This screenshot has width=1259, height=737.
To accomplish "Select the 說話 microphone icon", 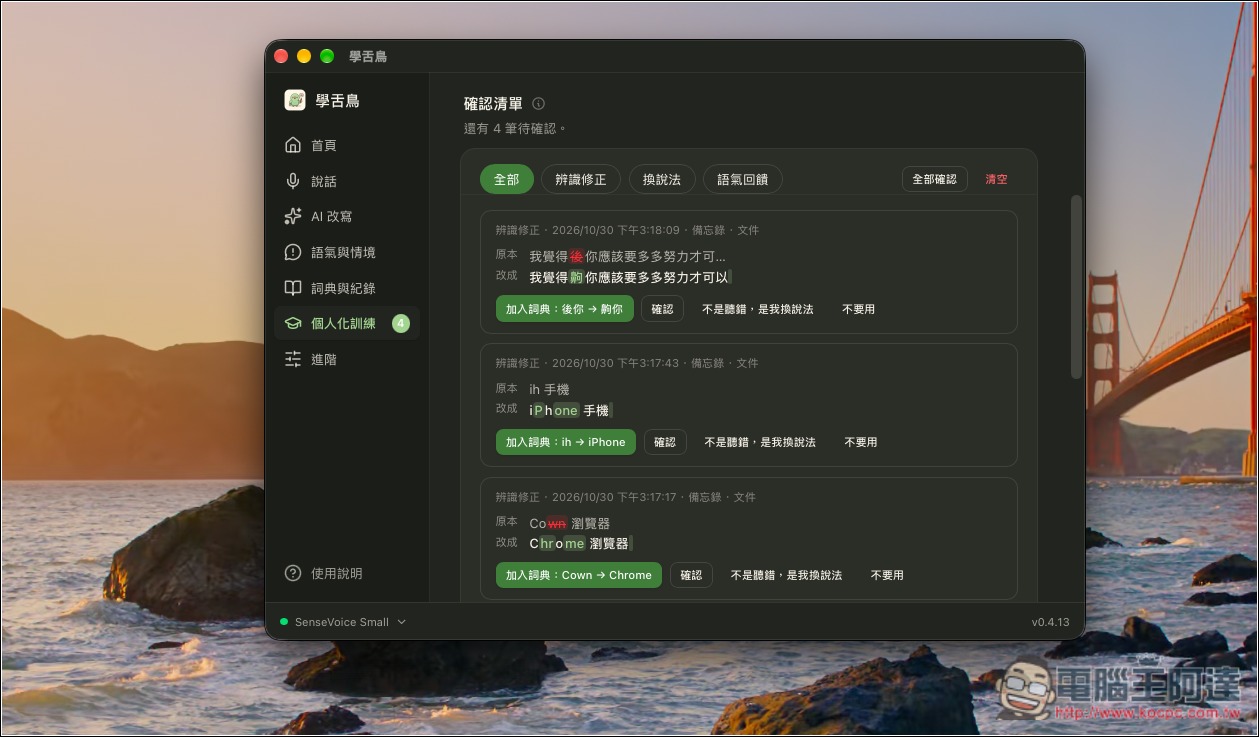I will pyautogui.click(x=293, y=181).
